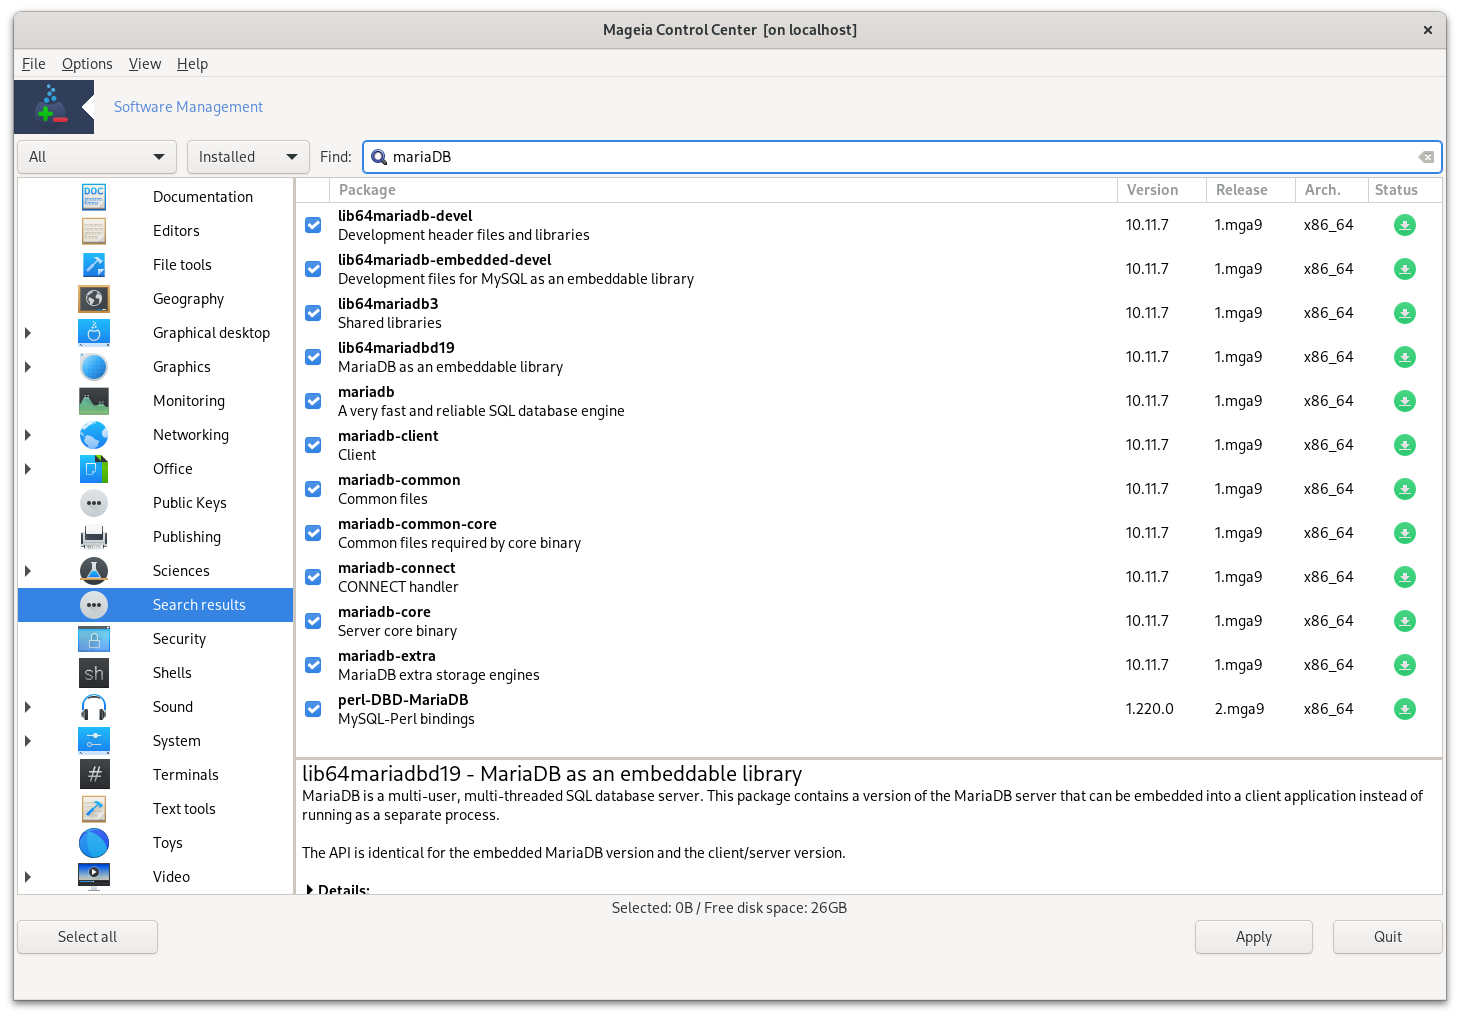Select the mariadb-core package row

(x=869, y=621)
